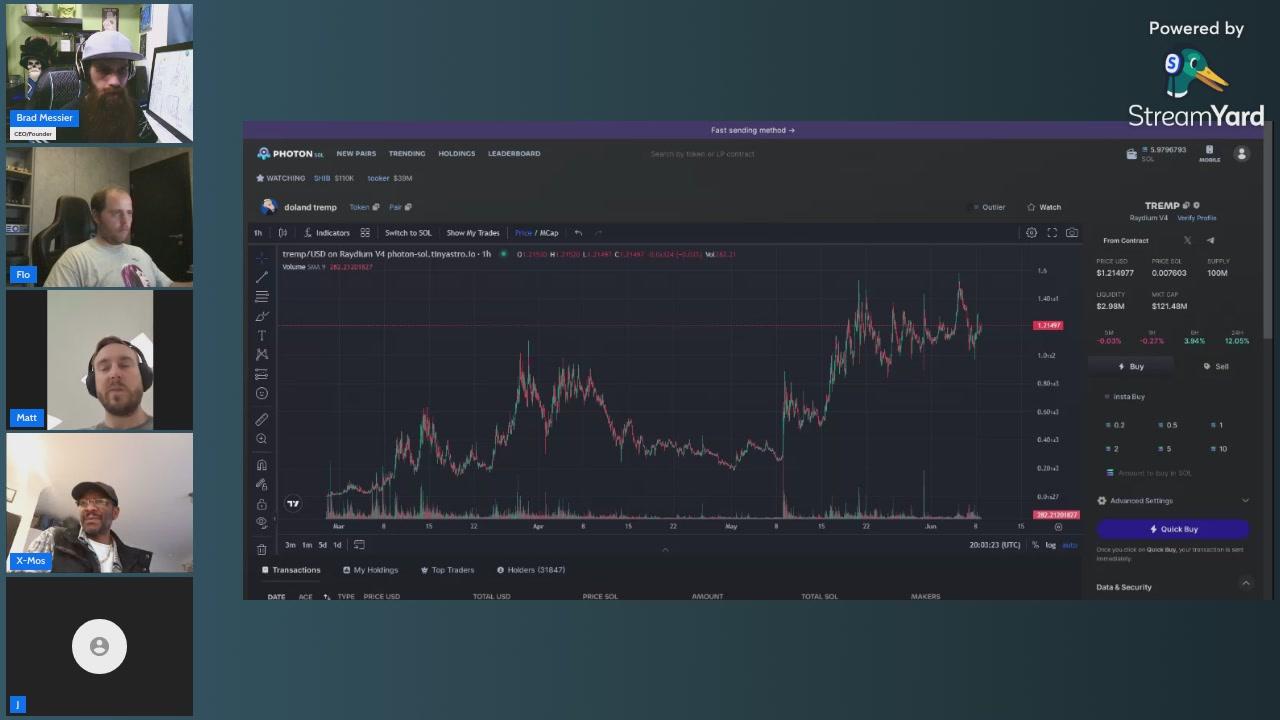Hide all drawings with eye icon
Image resolution: width=1280 pixels, height=720 pixels.
coord(262,522)
